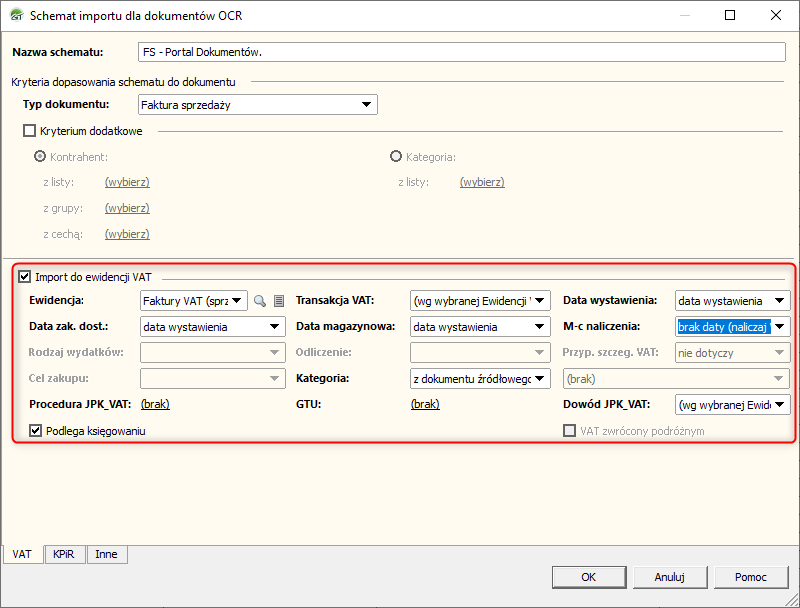The height and width of the screenshot is (608, 800).
Task: Switch to the KPiR tab
Action: point(64,554)
